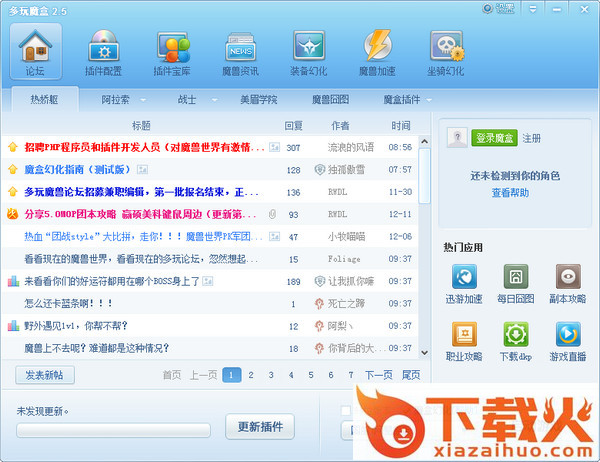Open 插件配置 plugin configuration
This screenshot has height=462, width=600.
click(x=103, y=51)
